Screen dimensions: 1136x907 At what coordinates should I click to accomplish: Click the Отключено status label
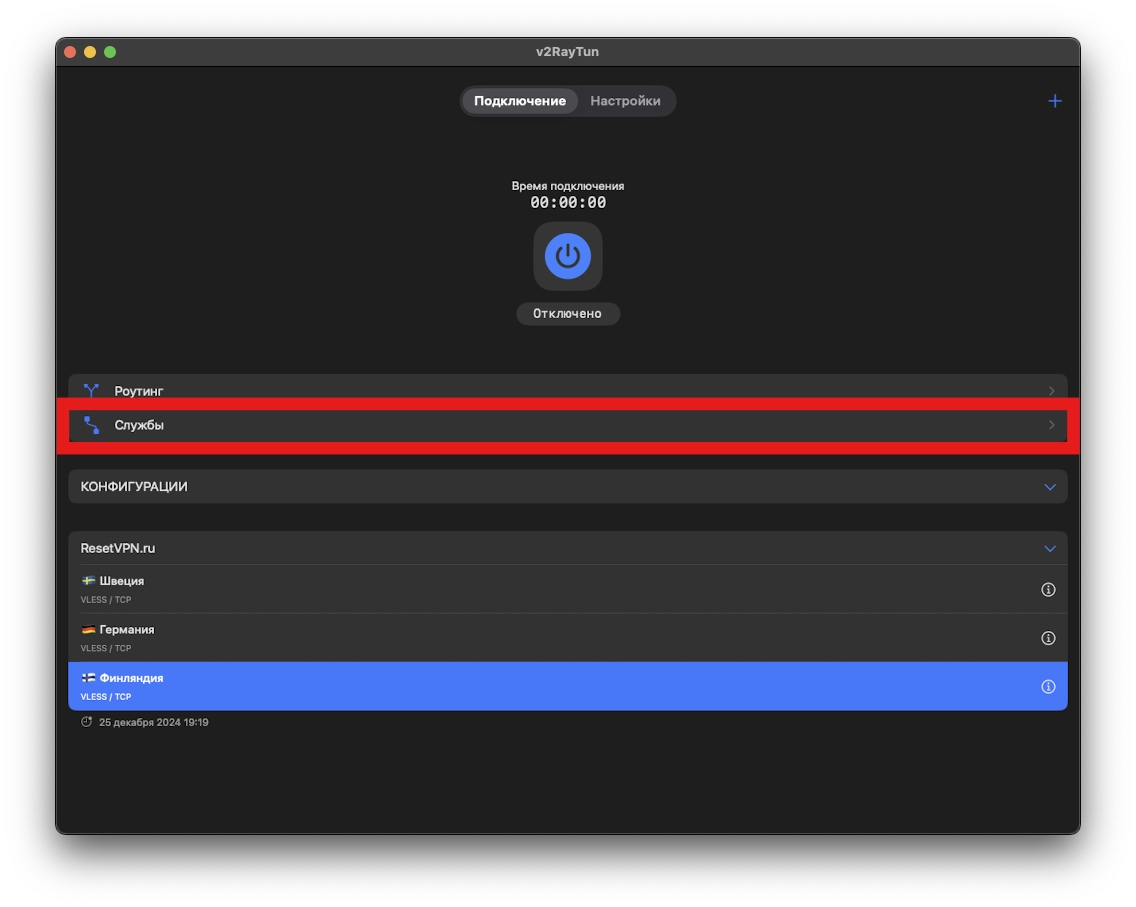click(x=567, y=314)
